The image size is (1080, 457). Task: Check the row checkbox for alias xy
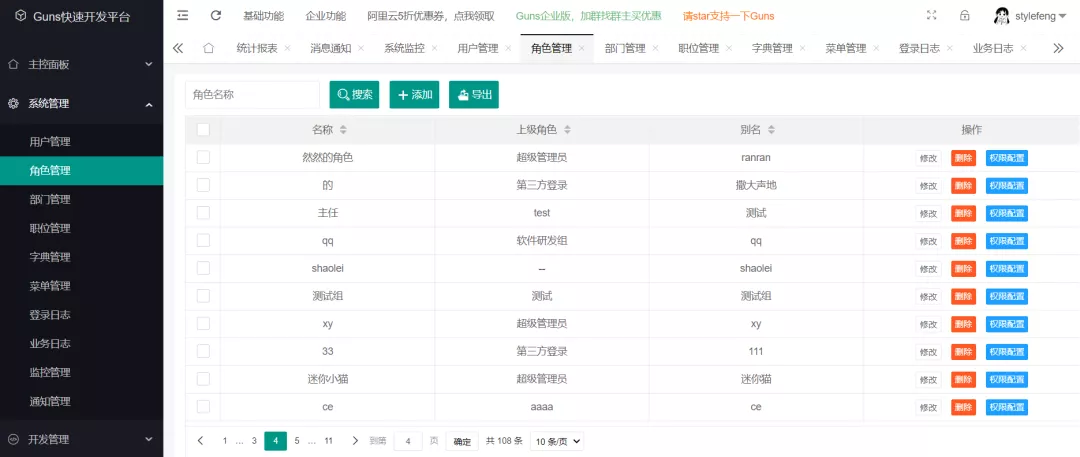[x=203, y=323]
